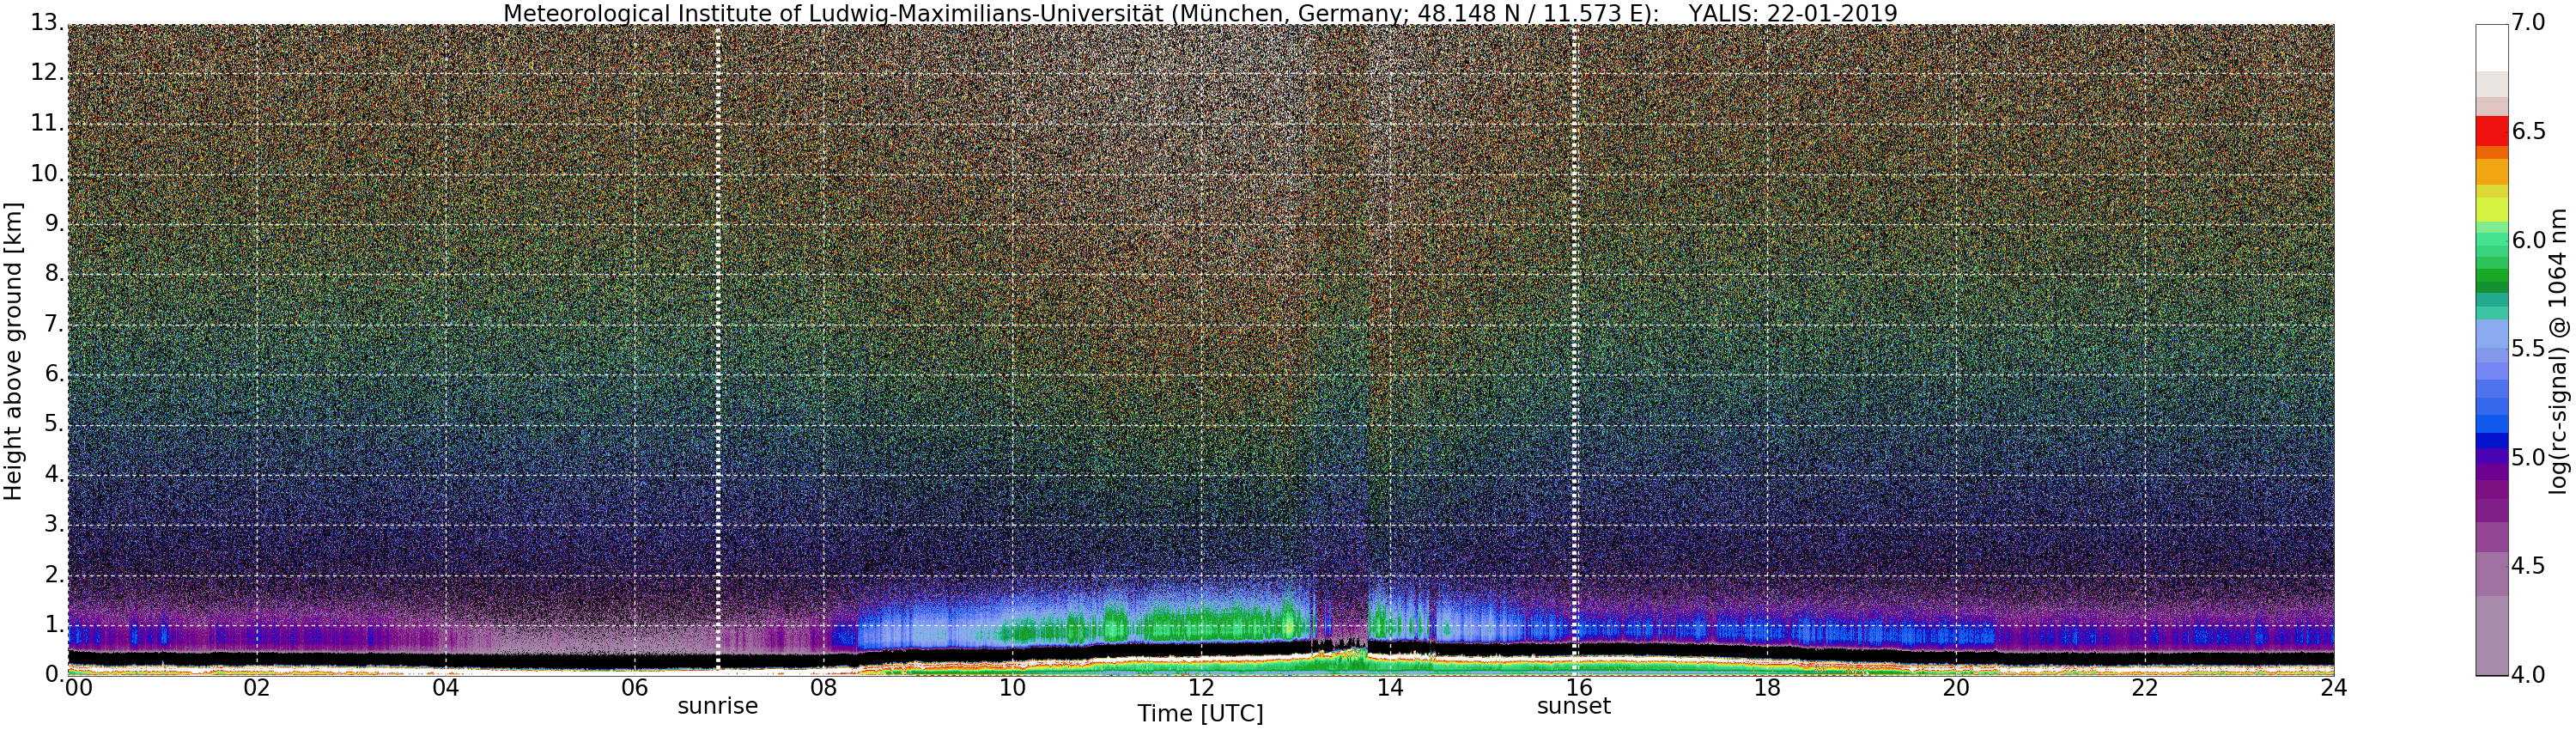Image resolution: width=2576 pixels, height=730 pixels.
Task: Click the time tick '08'
Action: (823, 688)
